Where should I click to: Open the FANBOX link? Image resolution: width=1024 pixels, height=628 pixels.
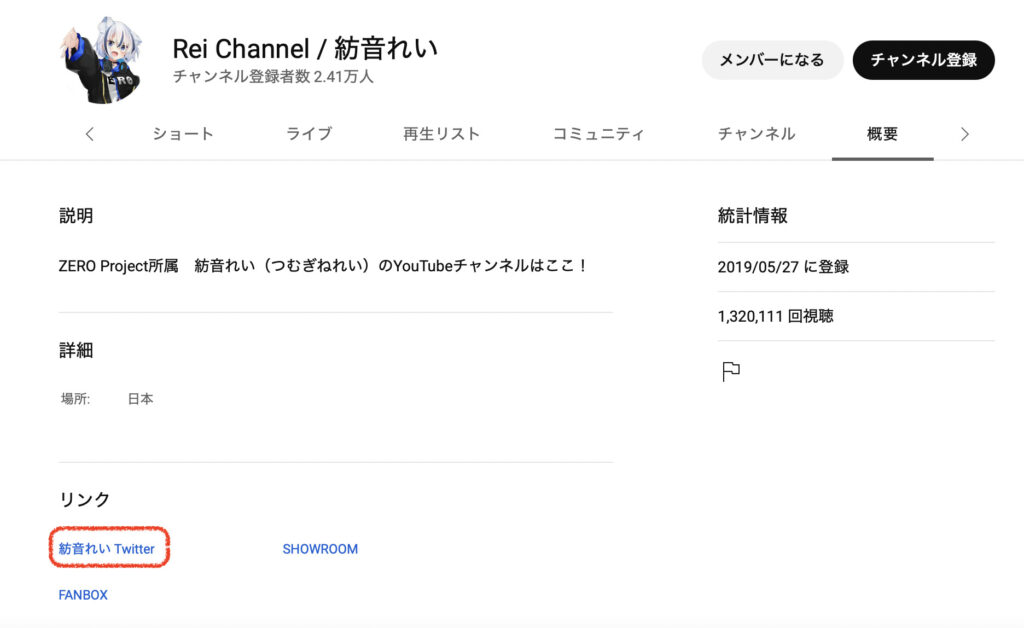click(x=83, y=595)
